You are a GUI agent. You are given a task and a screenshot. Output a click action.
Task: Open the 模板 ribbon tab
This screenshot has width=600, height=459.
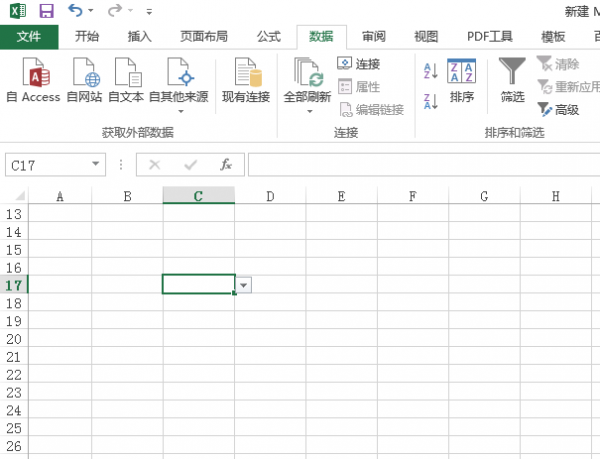pyautogui.click(x=553, y=37)
